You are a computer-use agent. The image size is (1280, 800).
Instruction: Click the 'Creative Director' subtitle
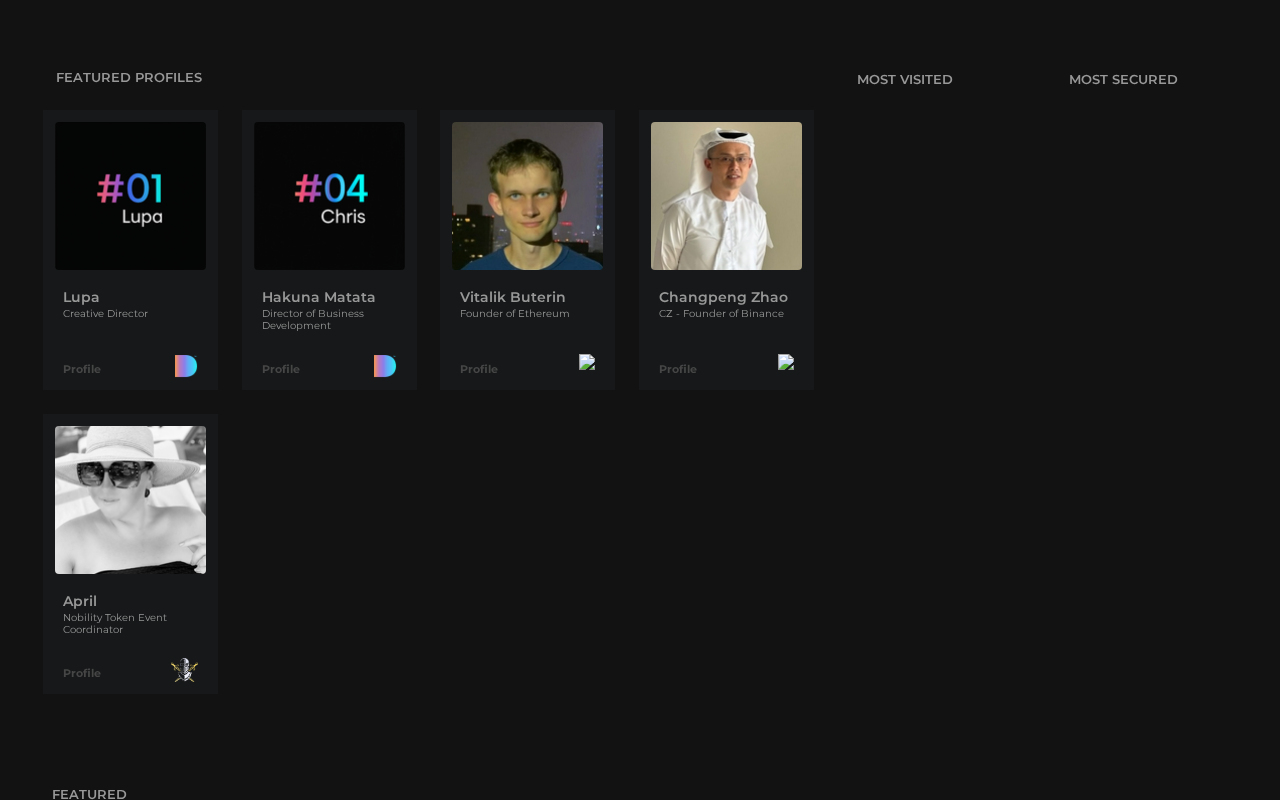pos(105,313)
